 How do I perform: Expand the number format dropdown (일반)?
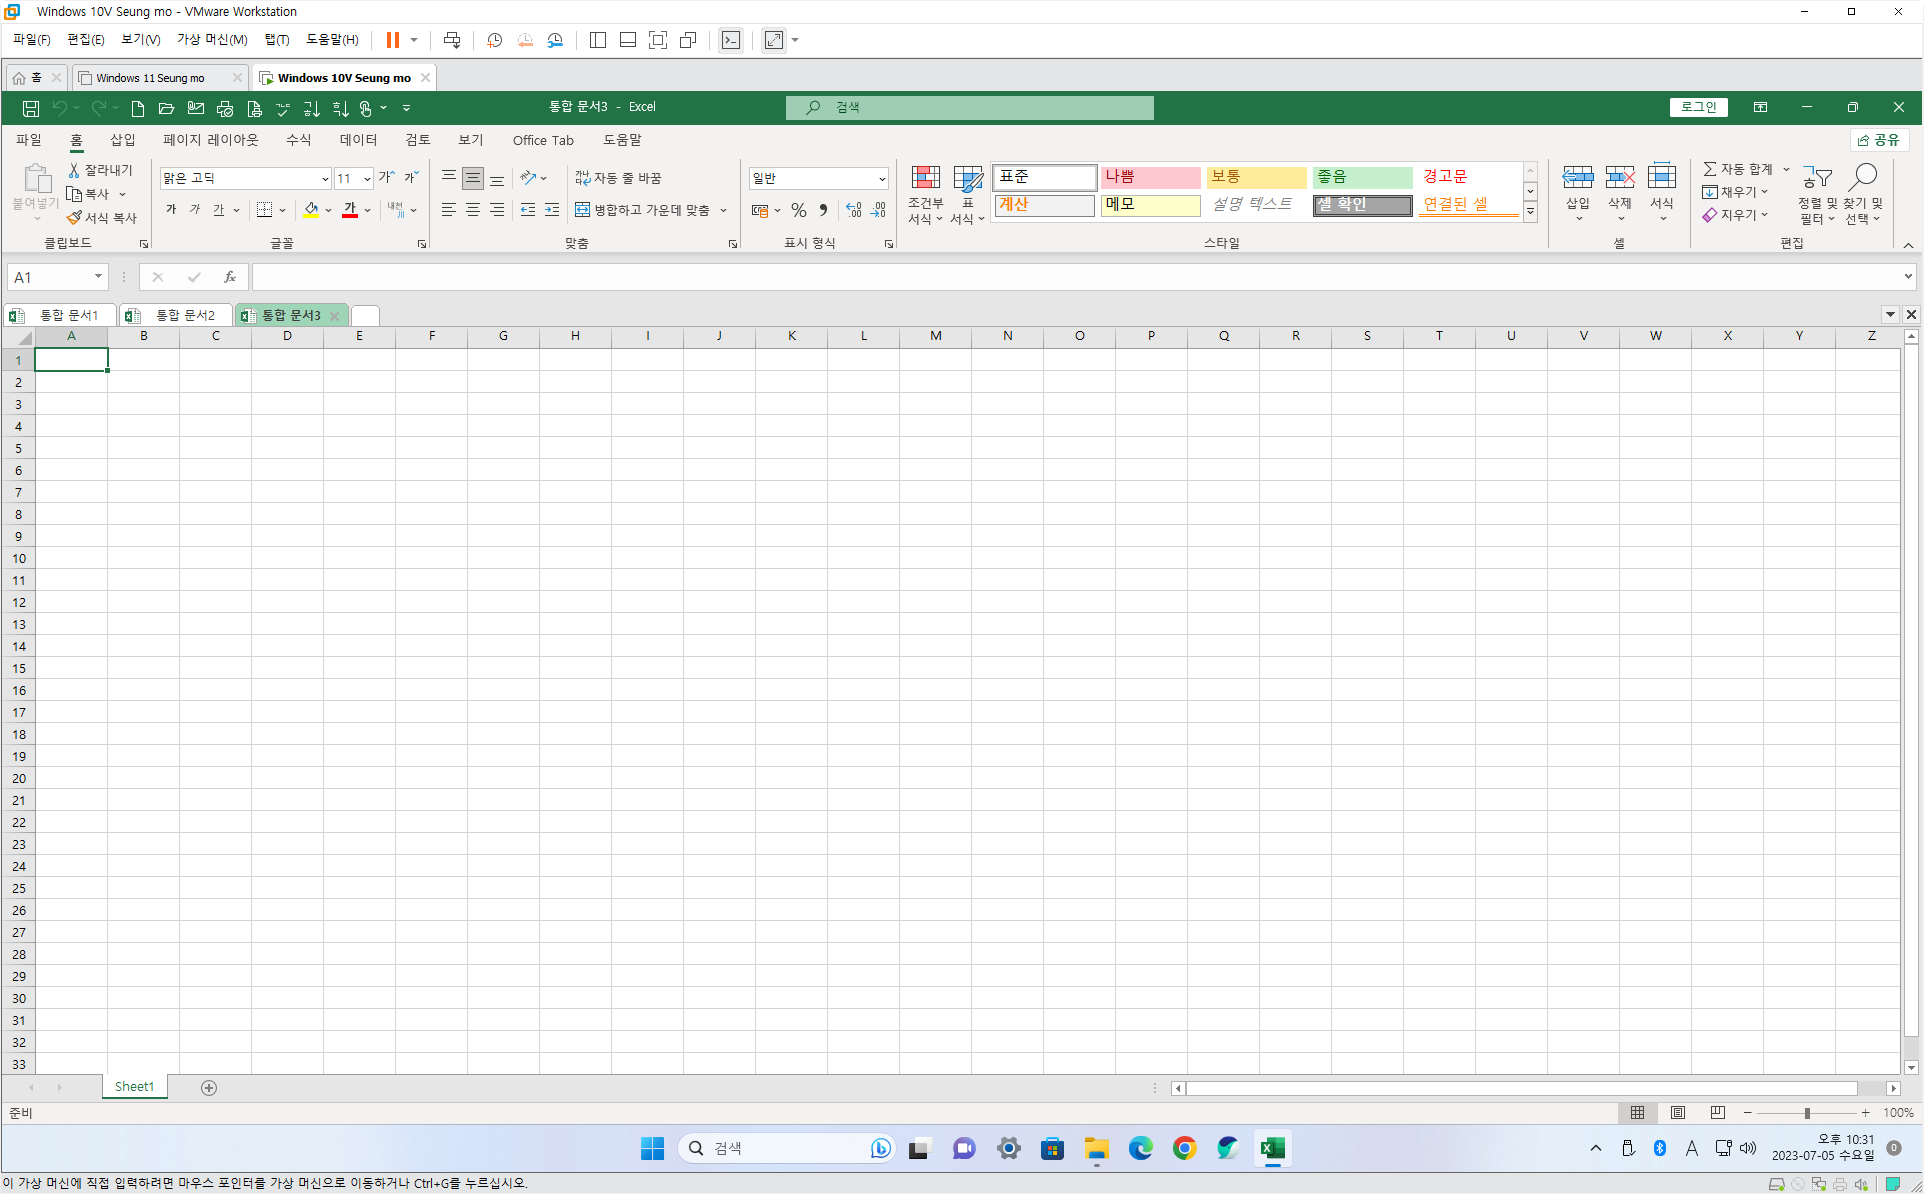881,179
